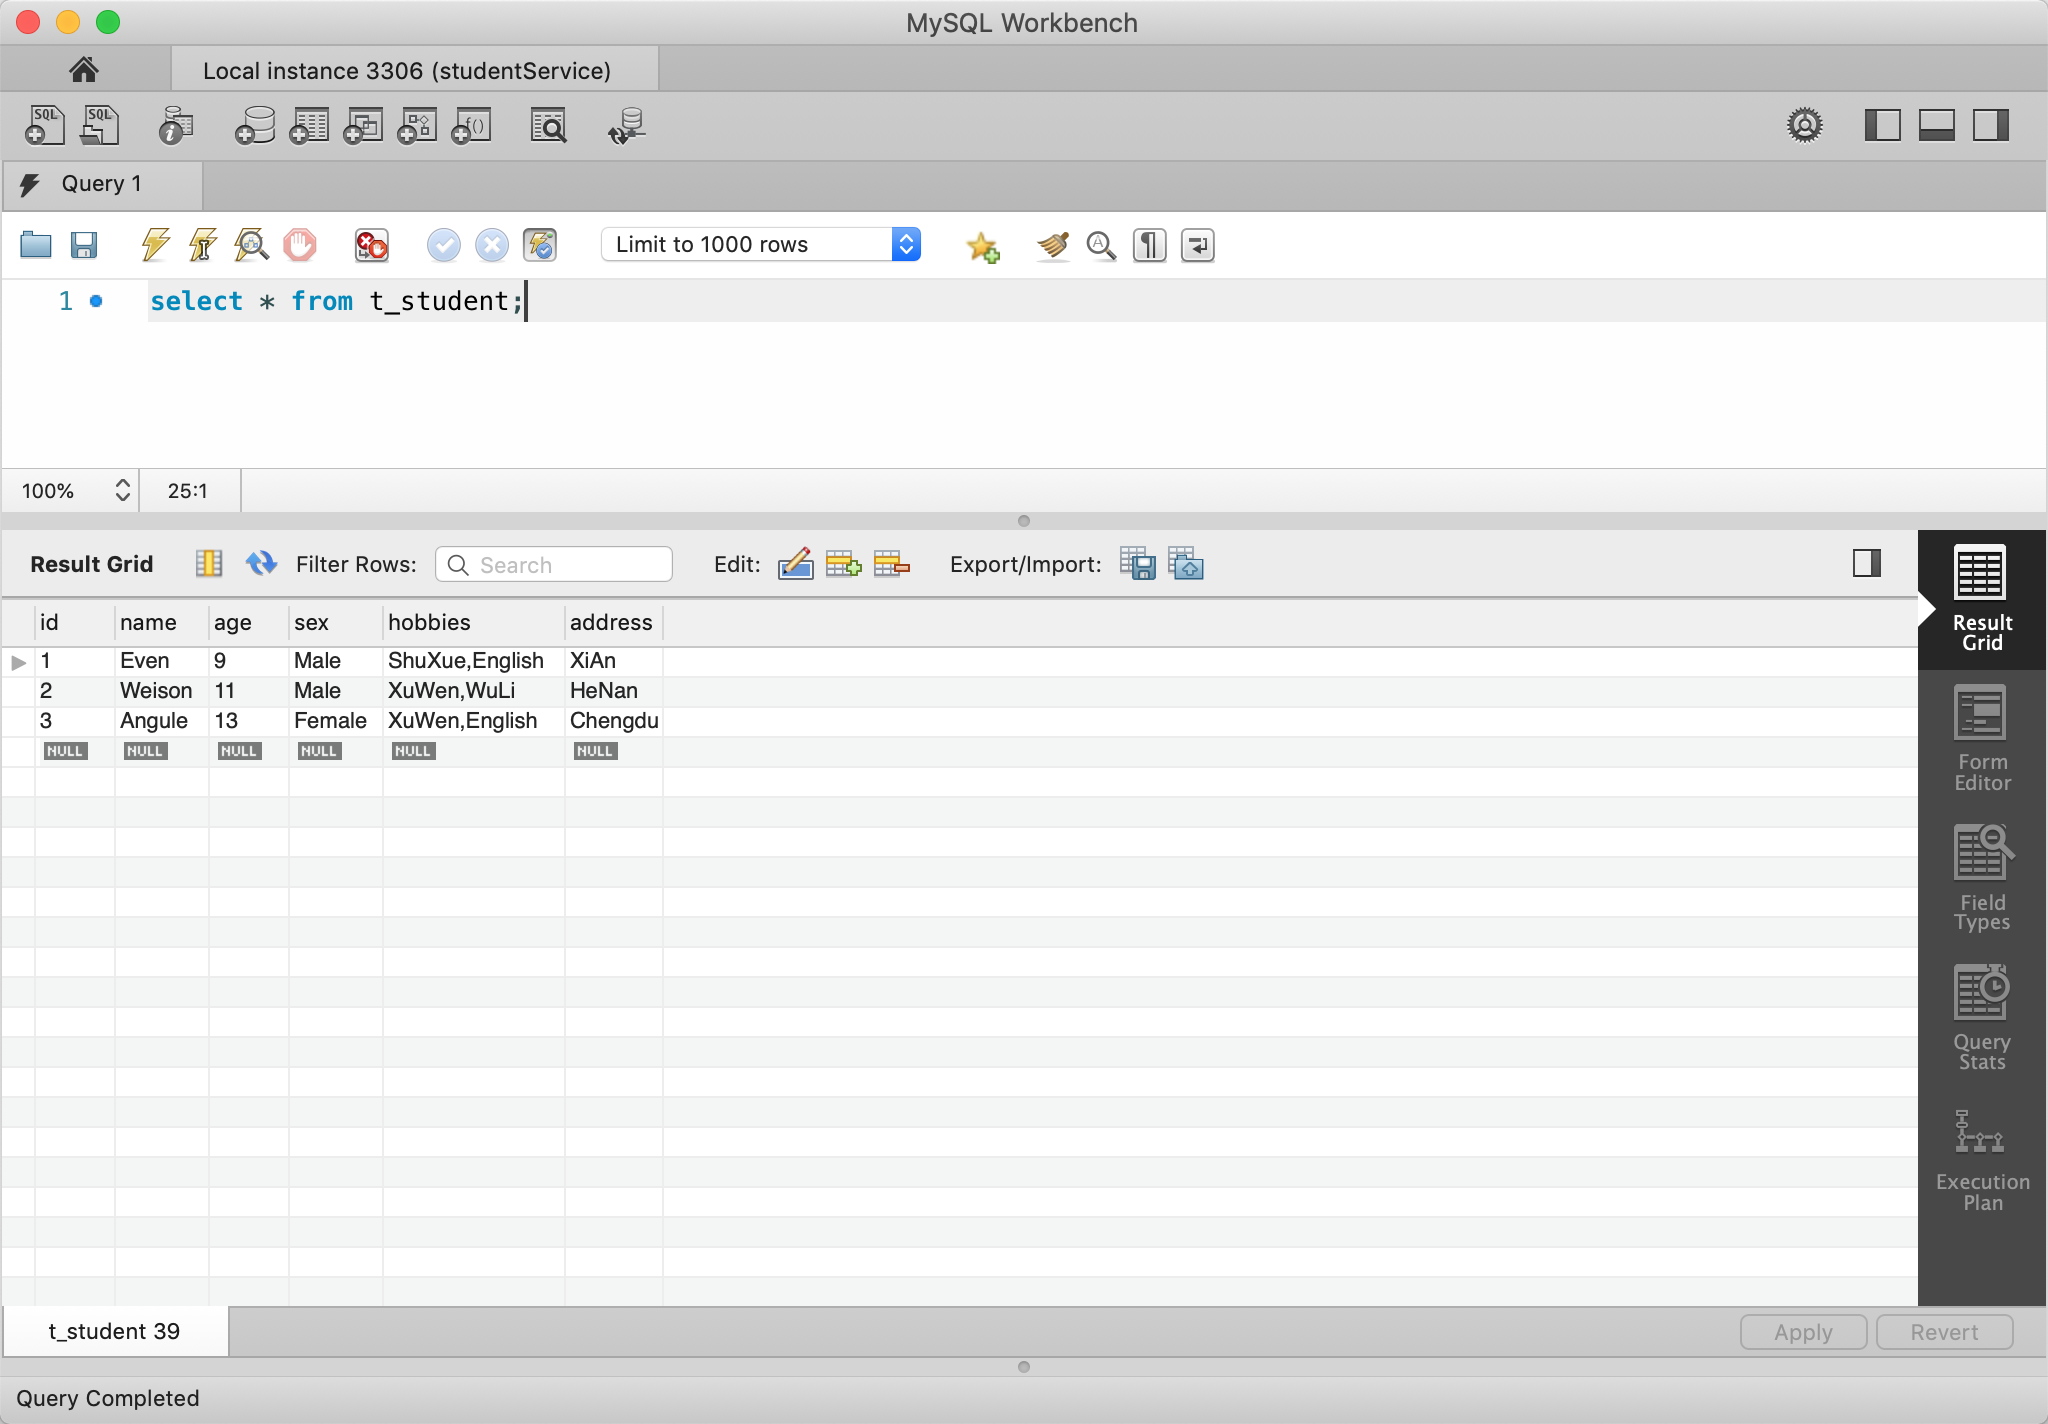The height and width of the screenshot is (1424, 2048).
Task: Create a new view icon
Action: pos(363,126)
